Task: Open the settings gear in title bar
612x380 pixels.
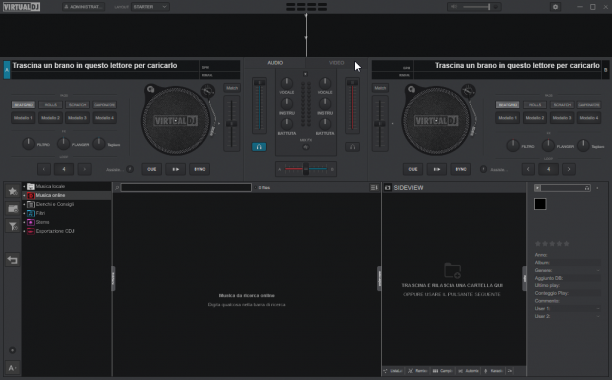Action: [x=555, y=7]
